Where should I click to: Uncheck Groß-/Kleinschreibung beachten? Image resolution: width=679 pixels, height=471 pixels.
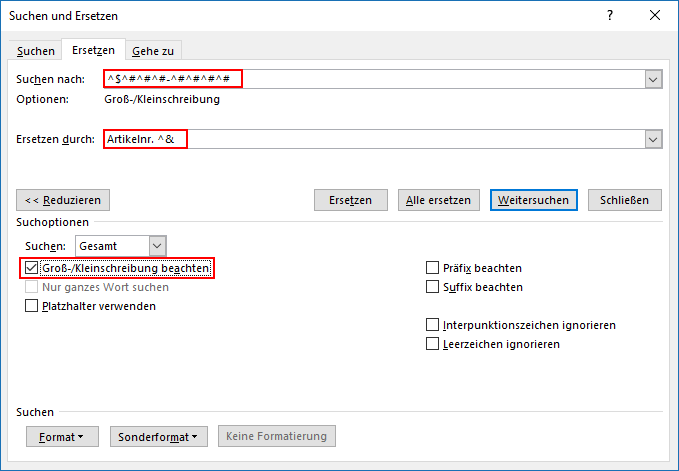pyautogui.click(x=31, y=268)
